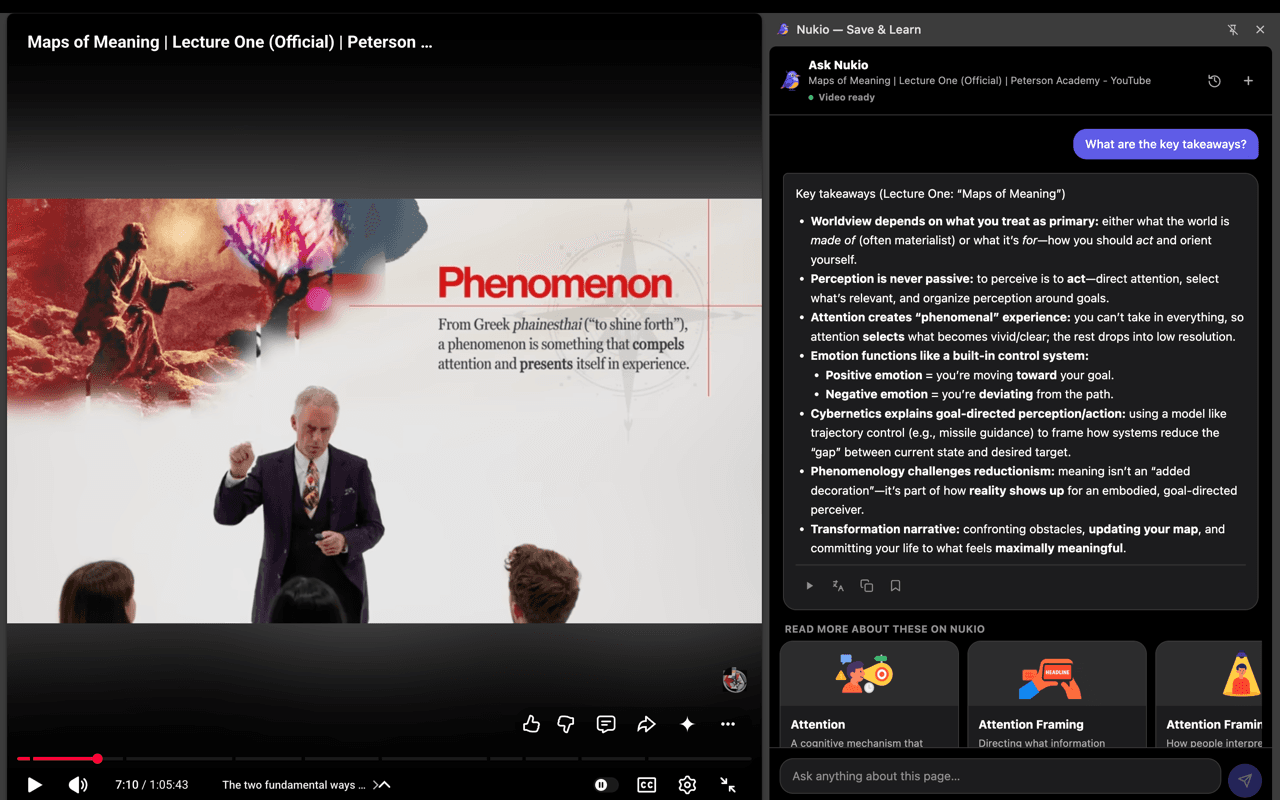Send the Nukio message

tap(1245, 780)
